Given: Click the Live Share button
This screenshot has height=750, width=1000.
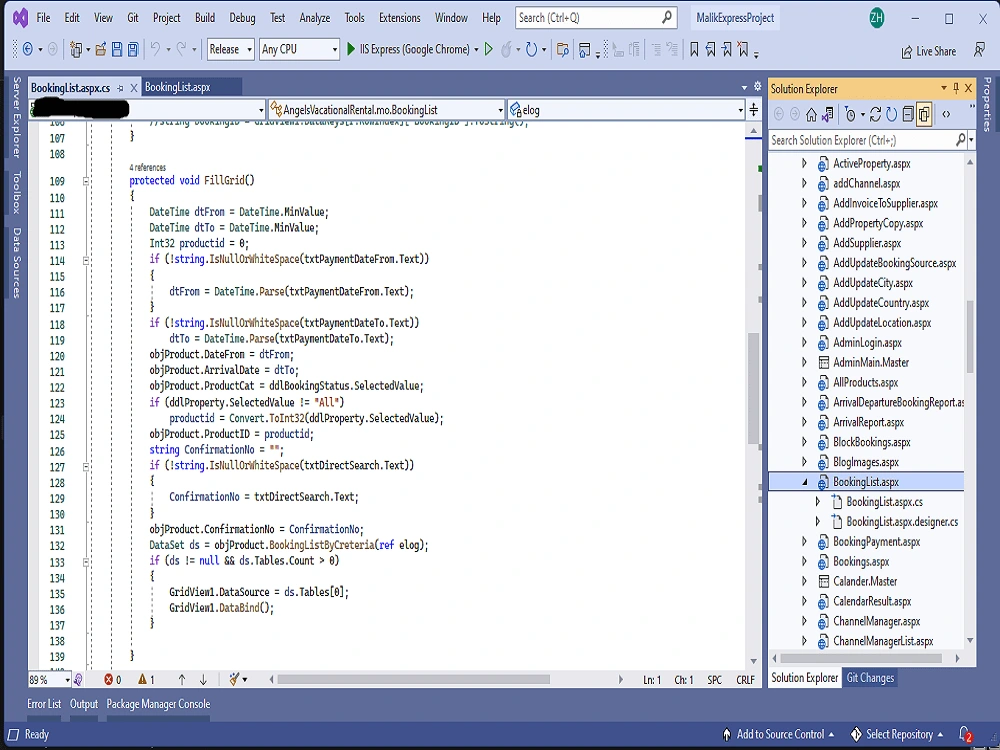Looking at the screenshot, I should pos(929,51).
